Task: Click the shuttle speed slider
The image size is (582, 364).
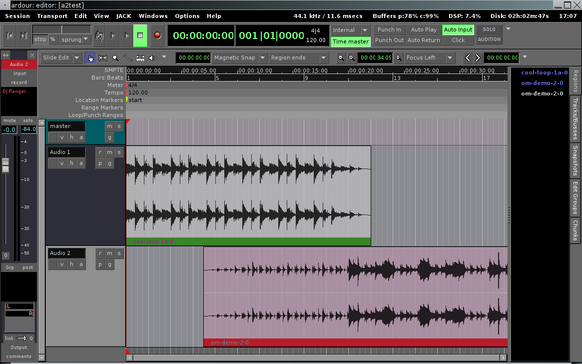Action: pyautogui.click(x=62, y=29)
